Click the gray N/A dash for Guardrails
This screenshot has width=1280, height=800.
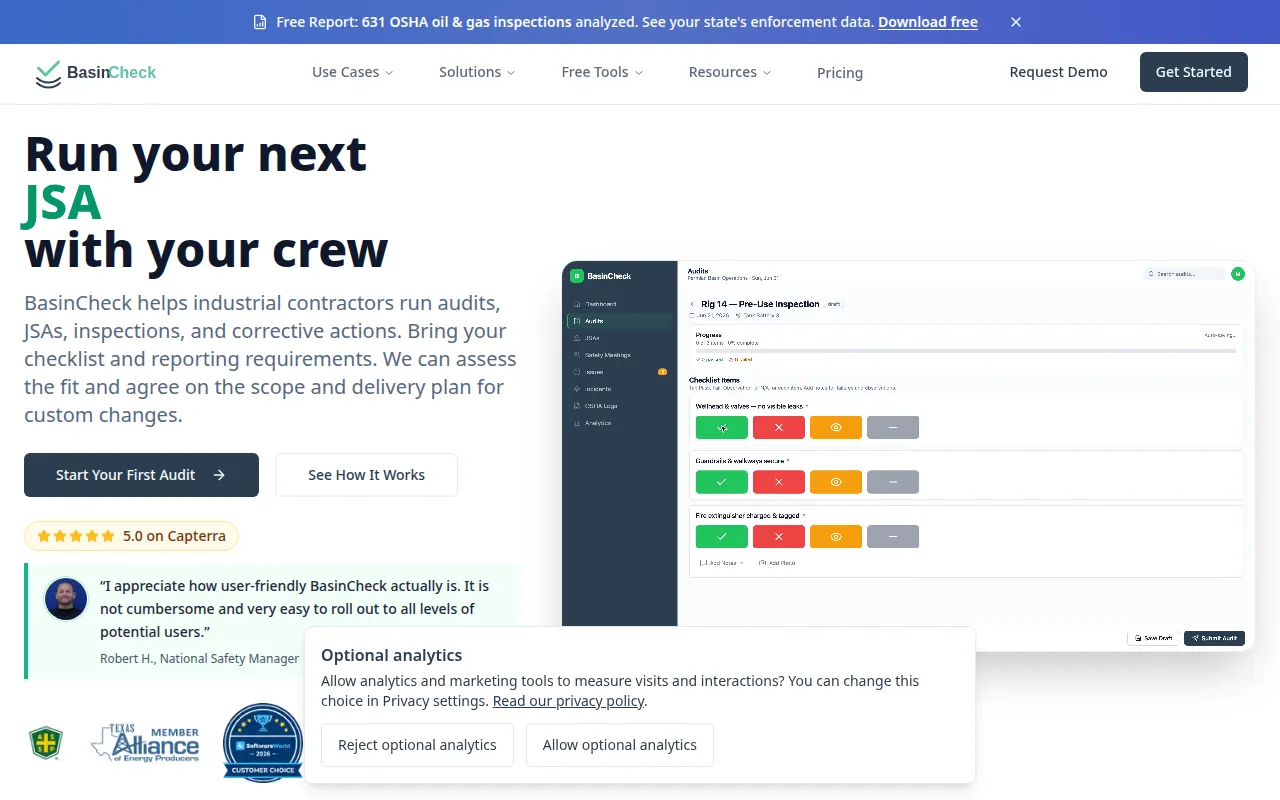pos(893,482)
